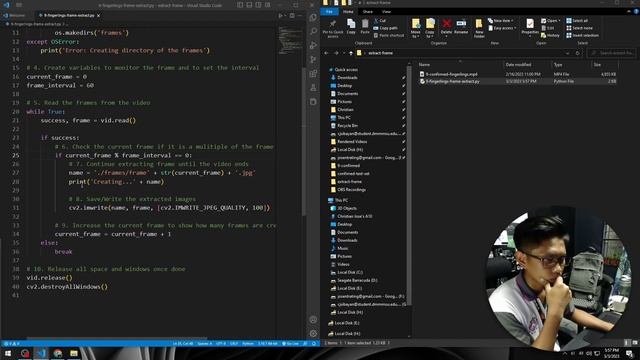
Task: Open Chrome from the taskbar
Action: (x=58, y=353)
